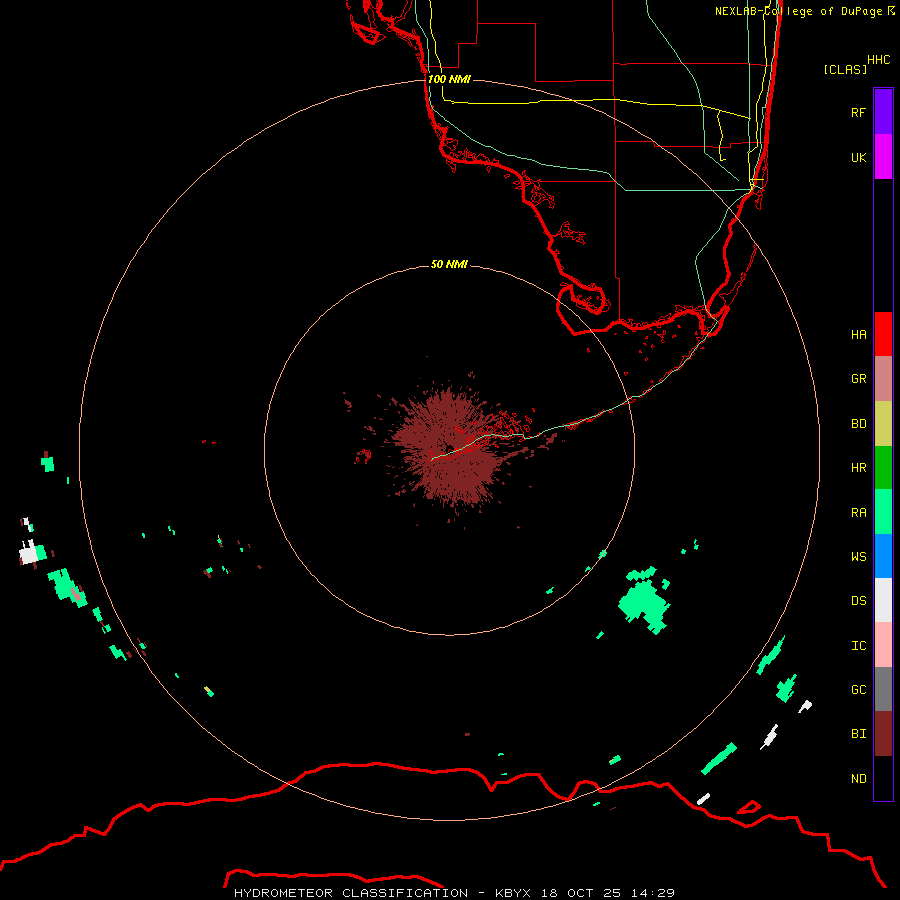Click the "DS" legend label
Viewport: 900px width, 900px height.
click(x=858, y=601)
